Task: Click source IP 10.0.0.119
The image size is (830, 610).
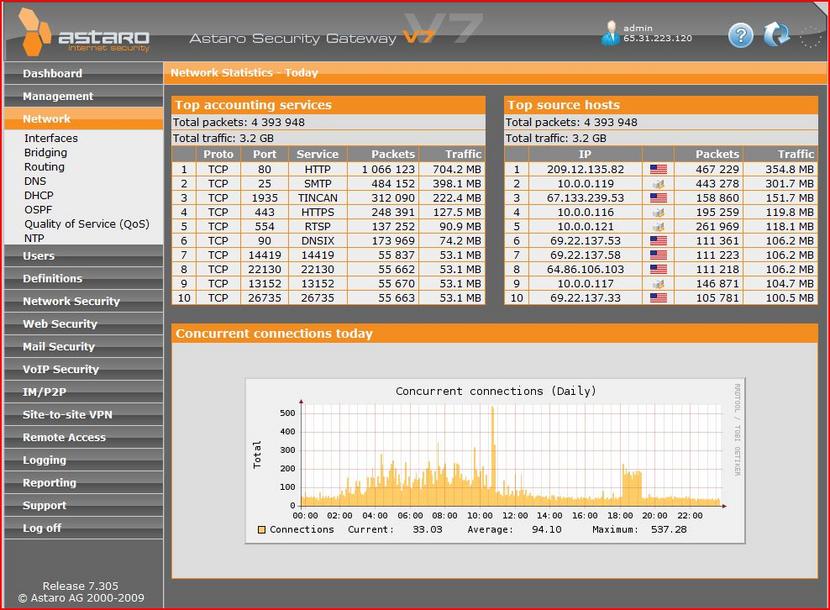Action: coord(585,184)
